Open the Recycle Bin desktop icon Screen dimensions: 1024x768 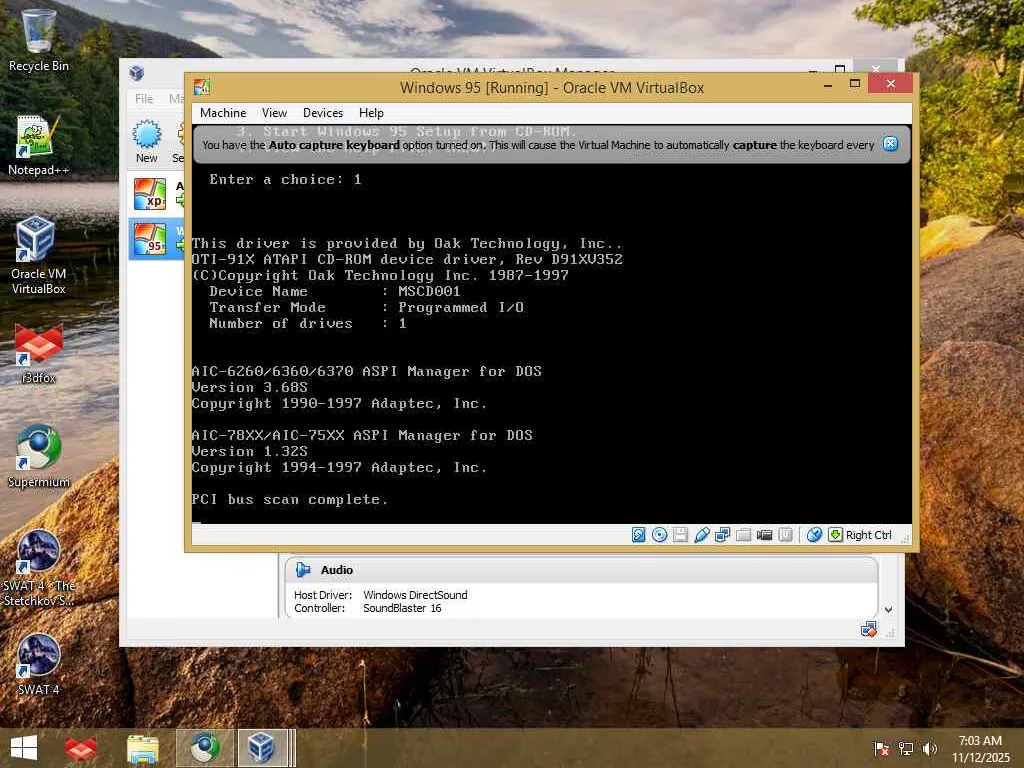pos(39,40)
